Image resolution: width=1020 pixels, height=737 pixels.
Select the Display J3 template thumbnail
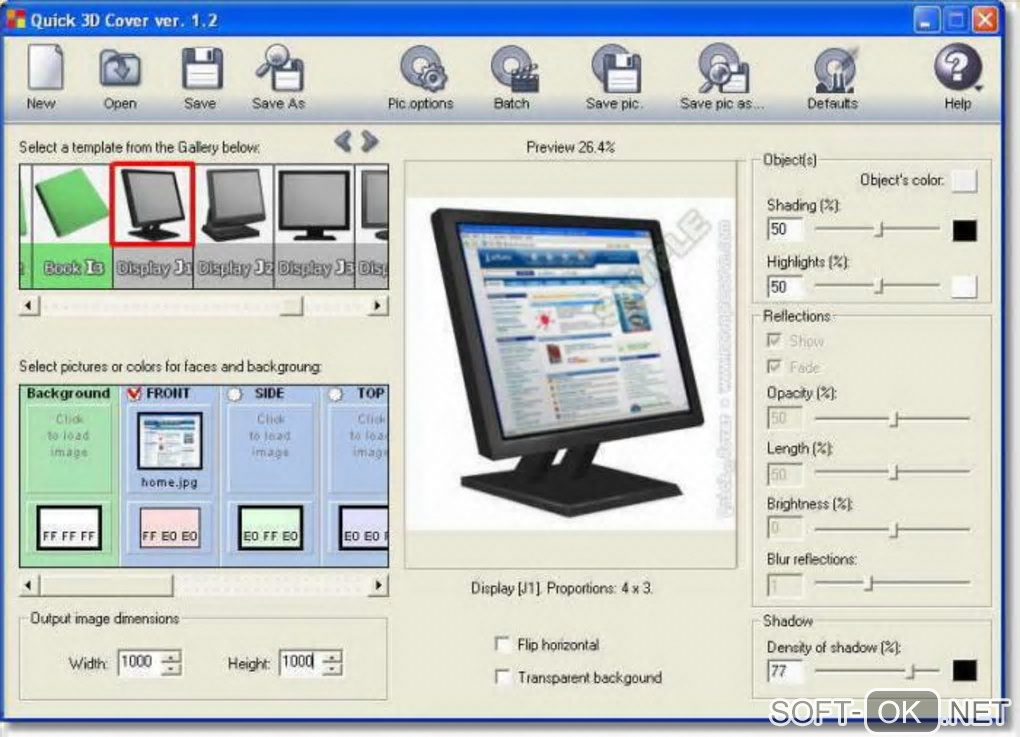pos(314,205)
